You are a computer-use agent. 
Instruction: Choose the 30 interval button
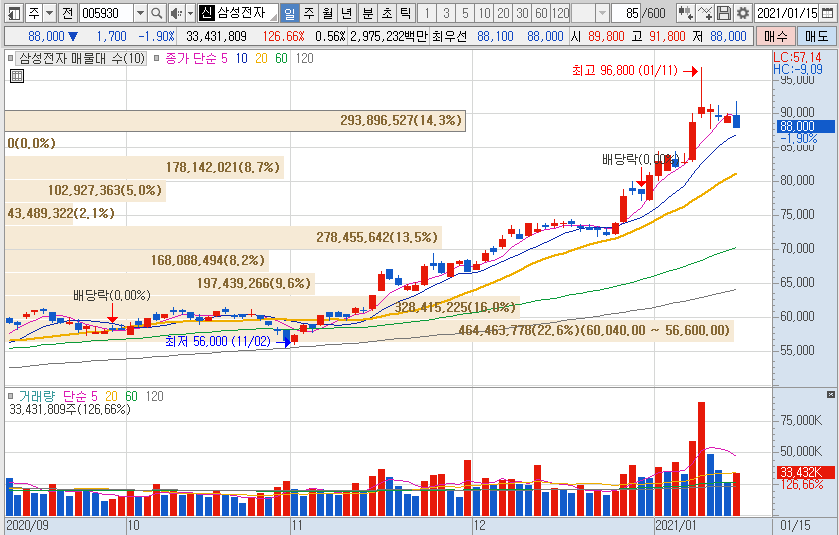tap(522, 13)
